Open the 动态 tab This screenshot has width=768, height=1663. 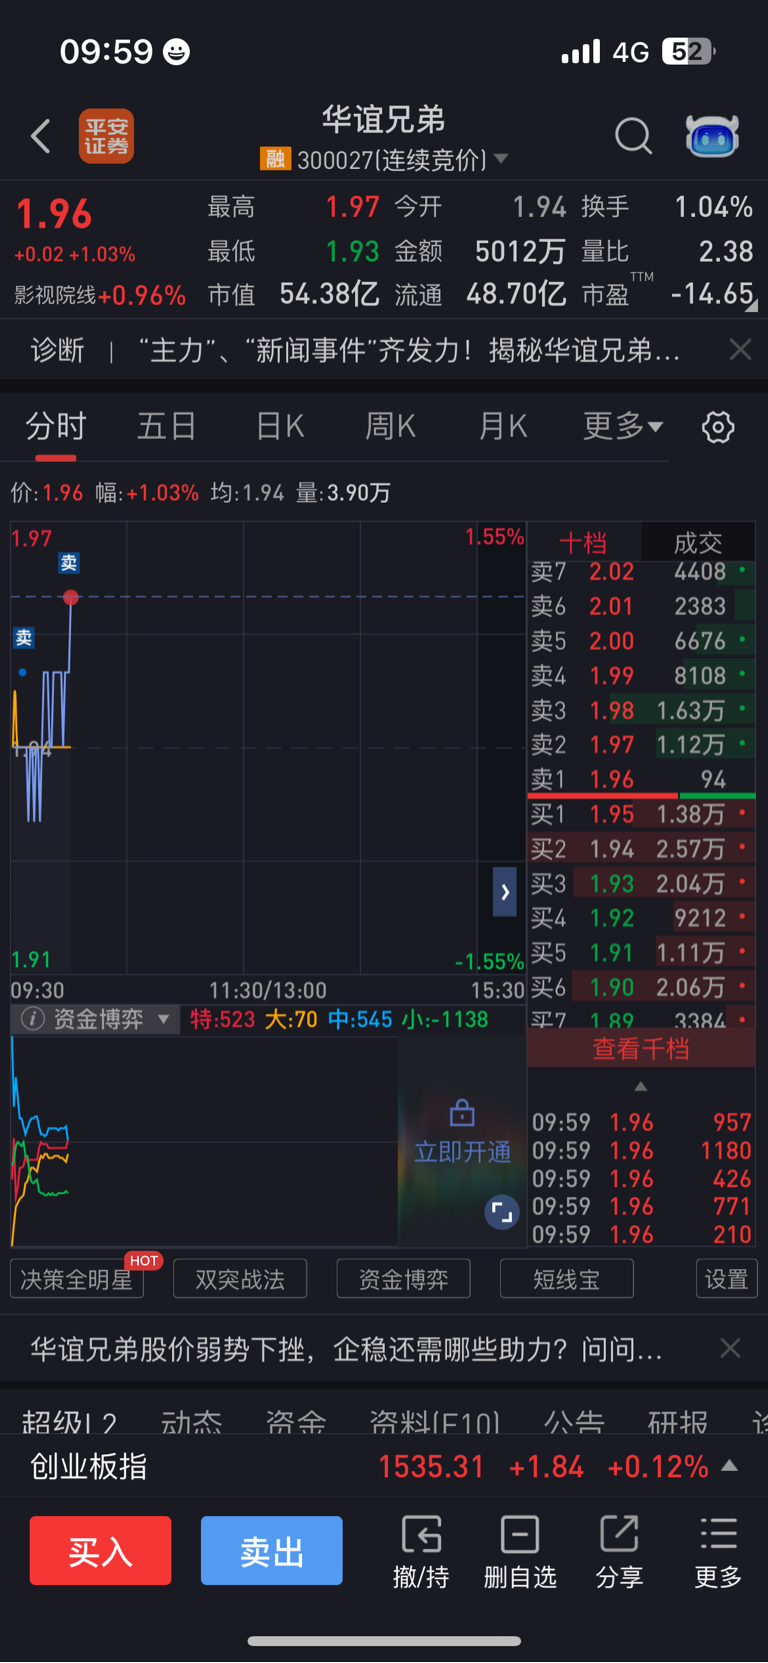pos(191,1422)
